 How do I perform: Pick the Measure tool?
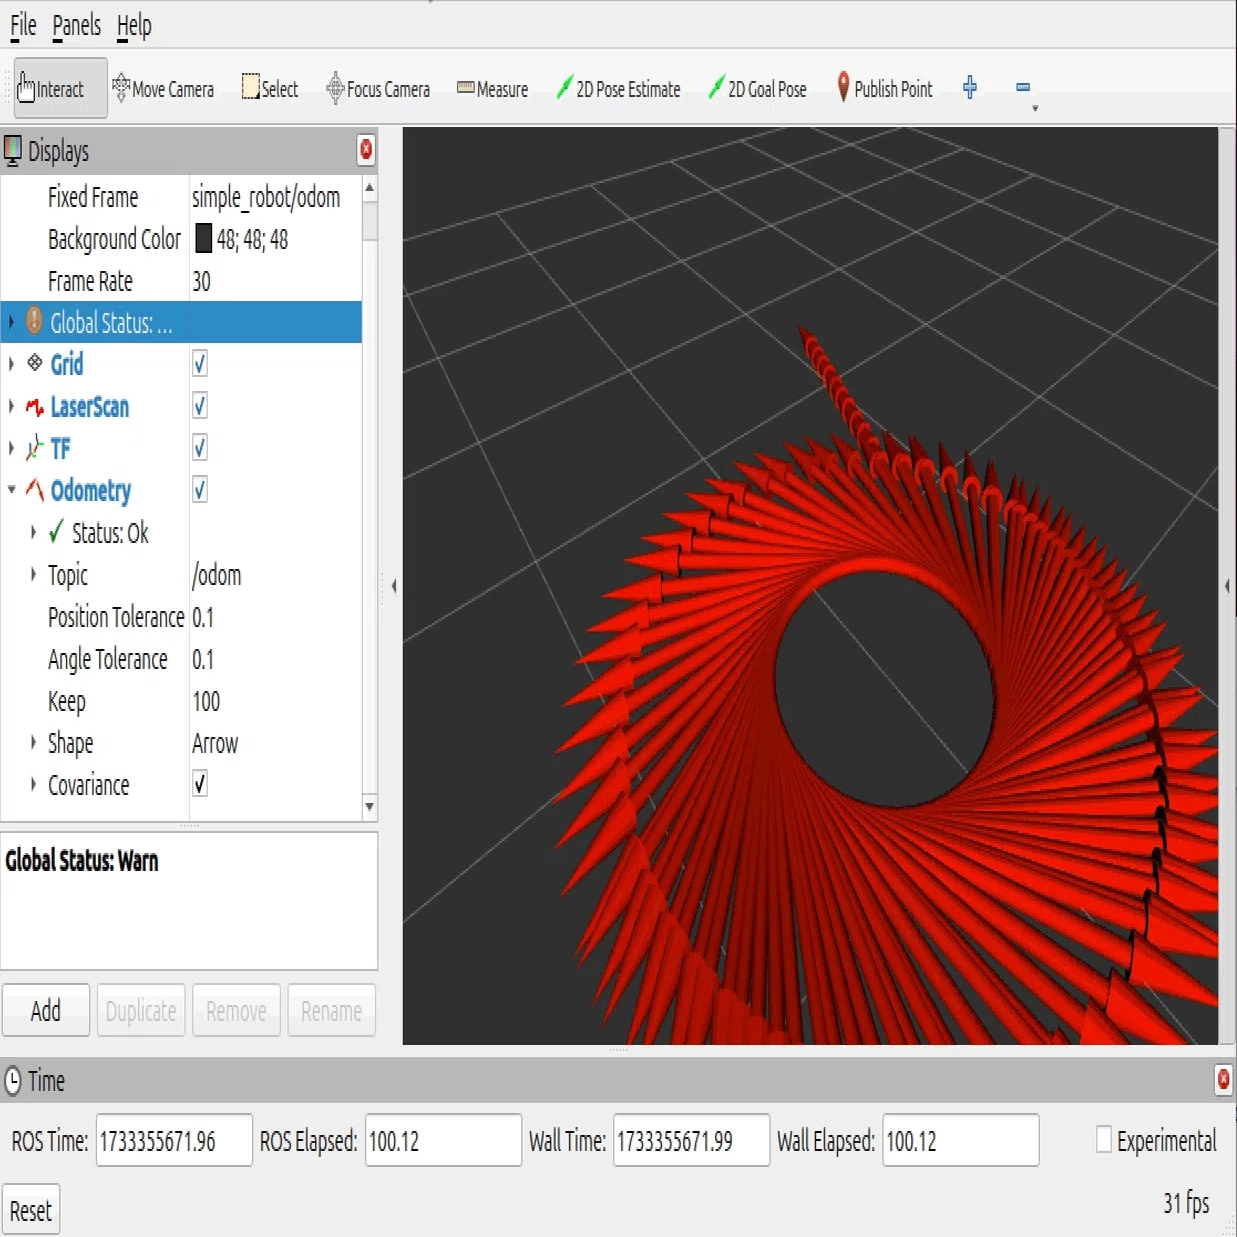click(492, 89)
